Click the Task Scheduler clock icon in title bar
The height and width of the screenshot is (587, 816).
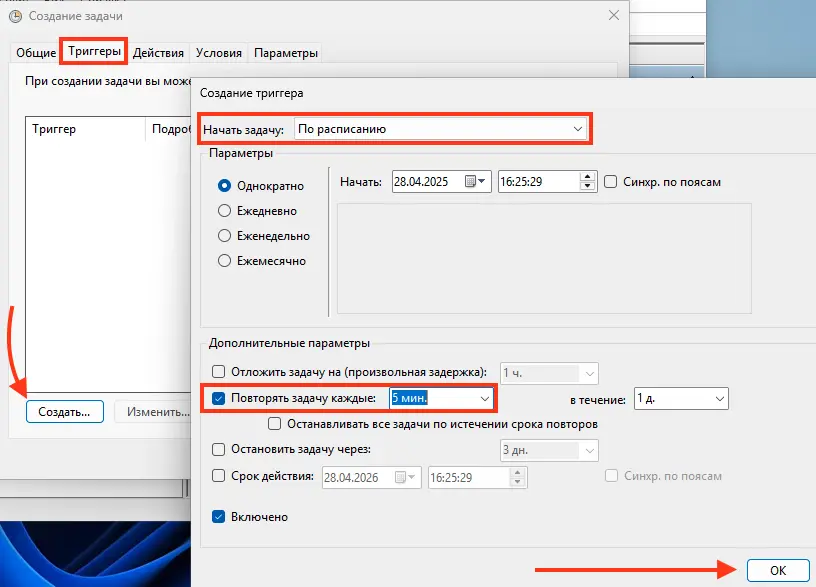(16, 16)
